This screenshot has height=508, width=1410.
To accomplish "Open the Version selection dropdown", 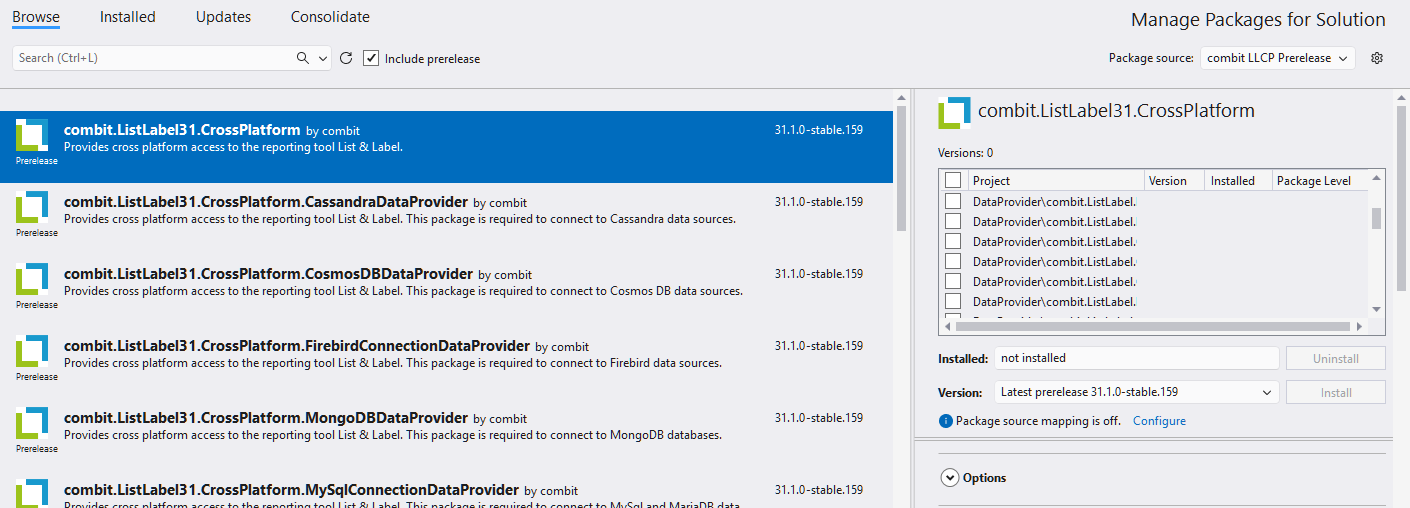I will [1136, 393].
